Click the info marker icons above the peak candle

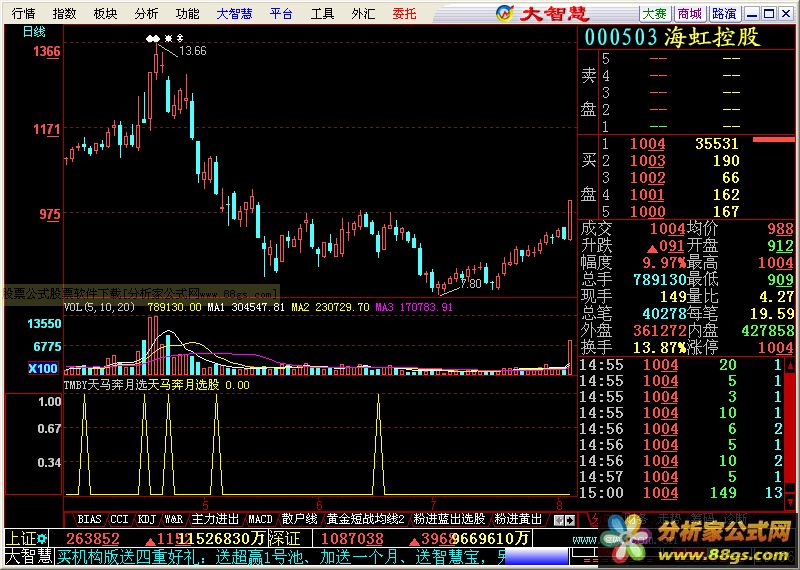point(164,38)
